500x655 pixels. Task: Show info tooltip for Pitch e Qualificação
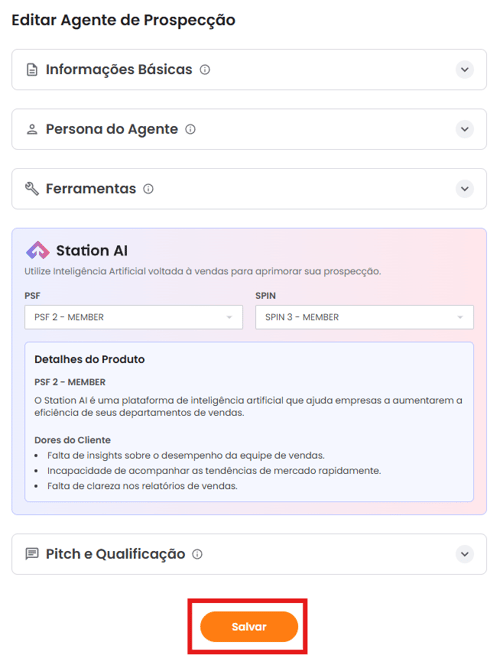[197, 554]
